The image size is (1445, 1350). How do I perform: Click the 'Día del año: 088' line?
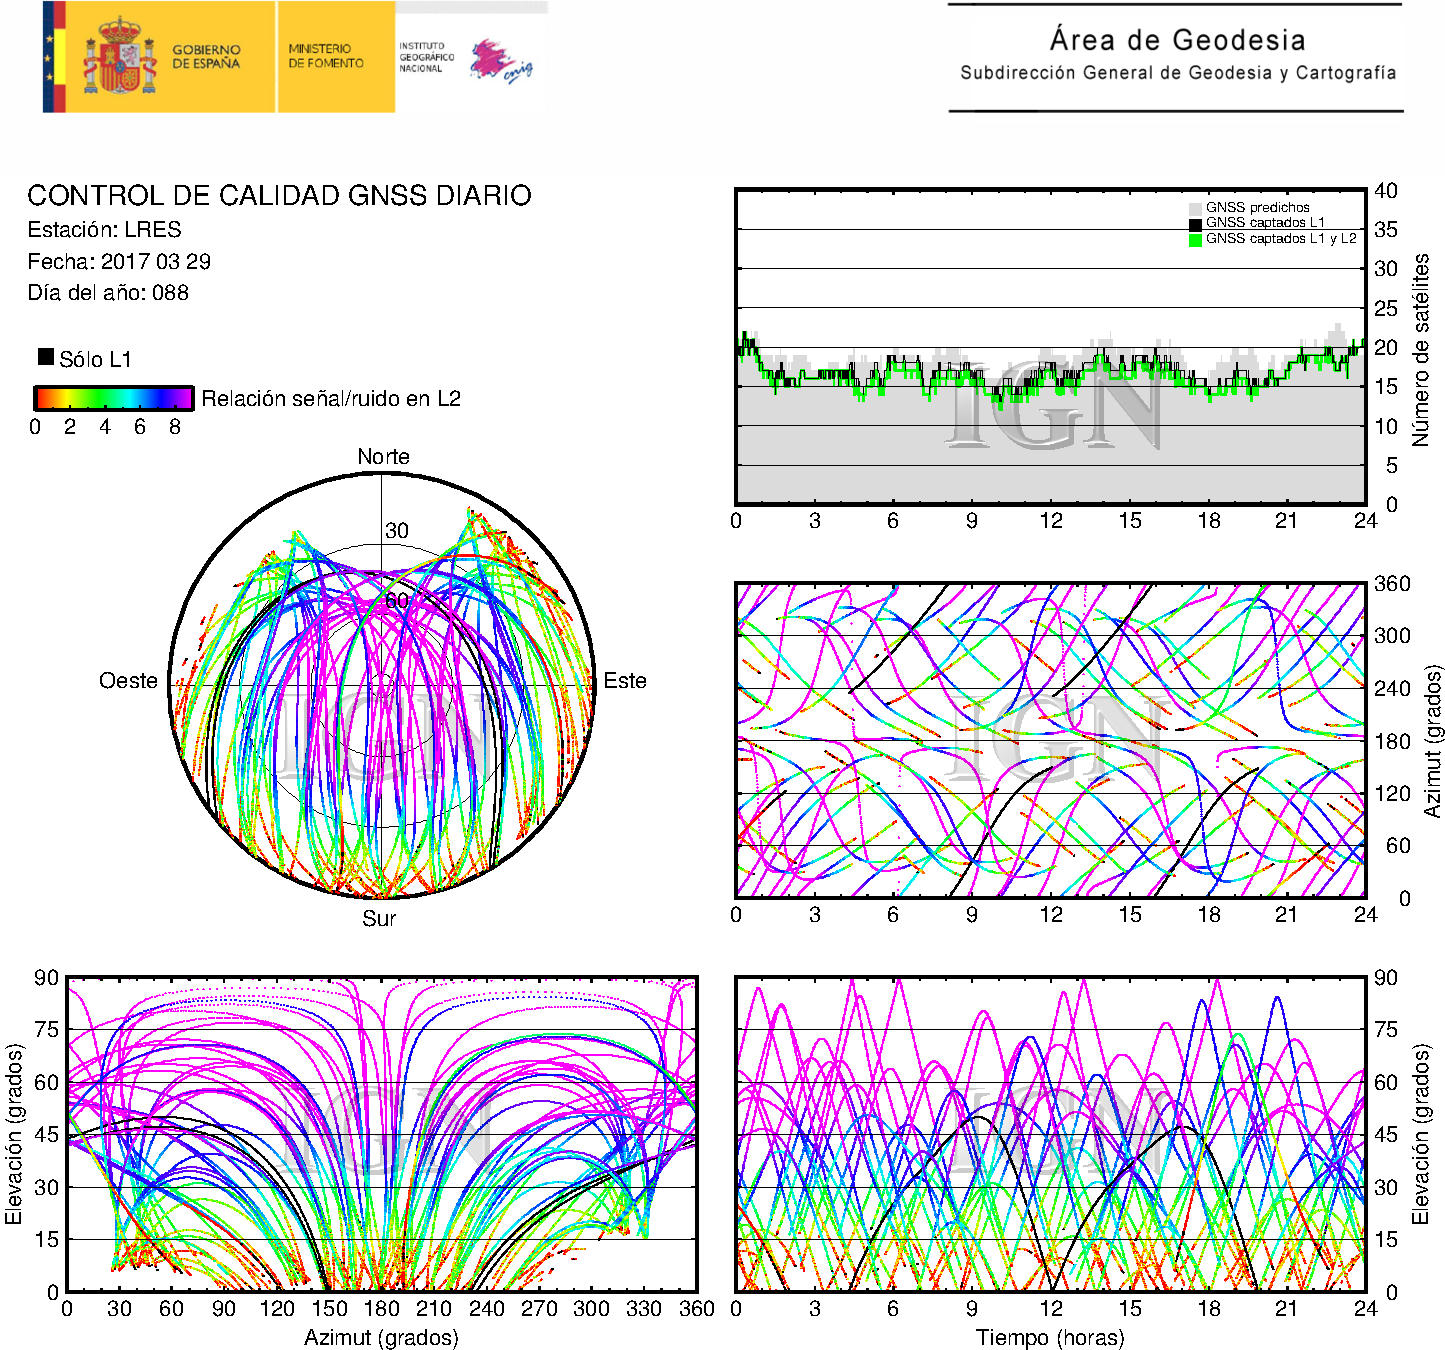point(108,292)
